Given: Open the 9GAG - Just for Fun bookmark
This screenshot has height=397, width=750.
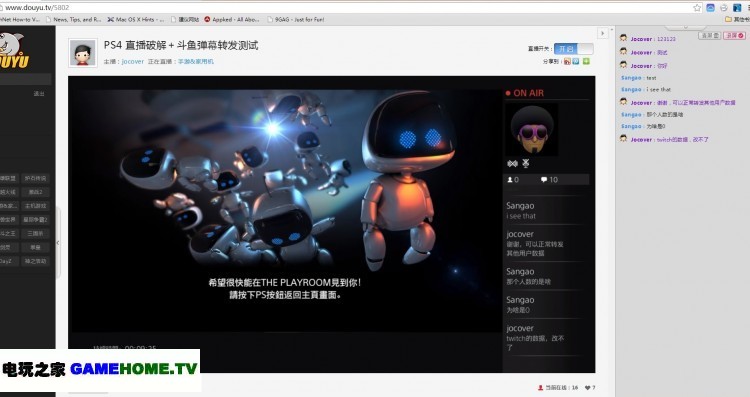Looking at the screenshot, I should coord(296,20).
